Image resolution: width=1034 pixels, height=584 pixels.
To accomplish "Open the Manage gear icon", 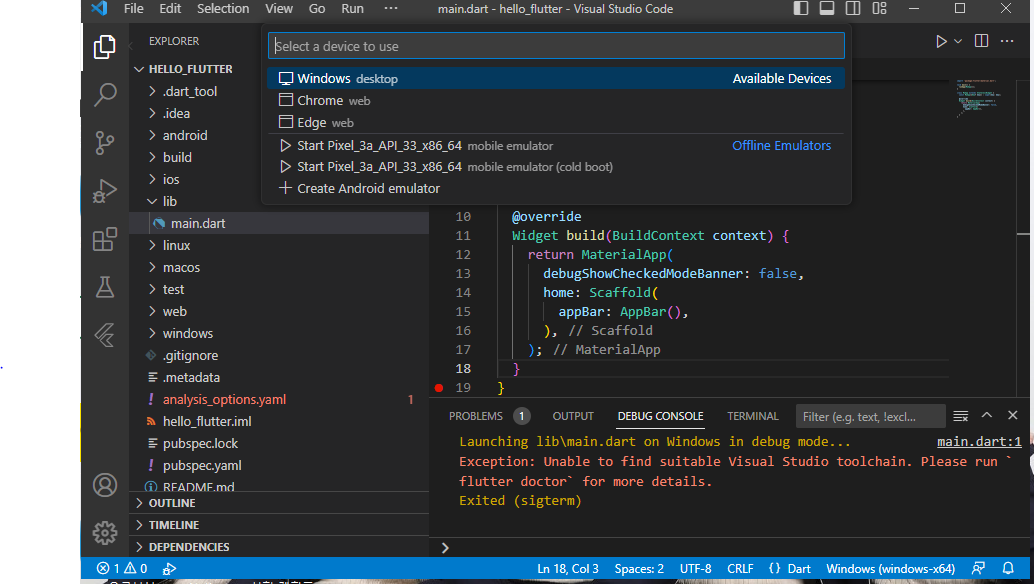I will [x=104, y=533].
